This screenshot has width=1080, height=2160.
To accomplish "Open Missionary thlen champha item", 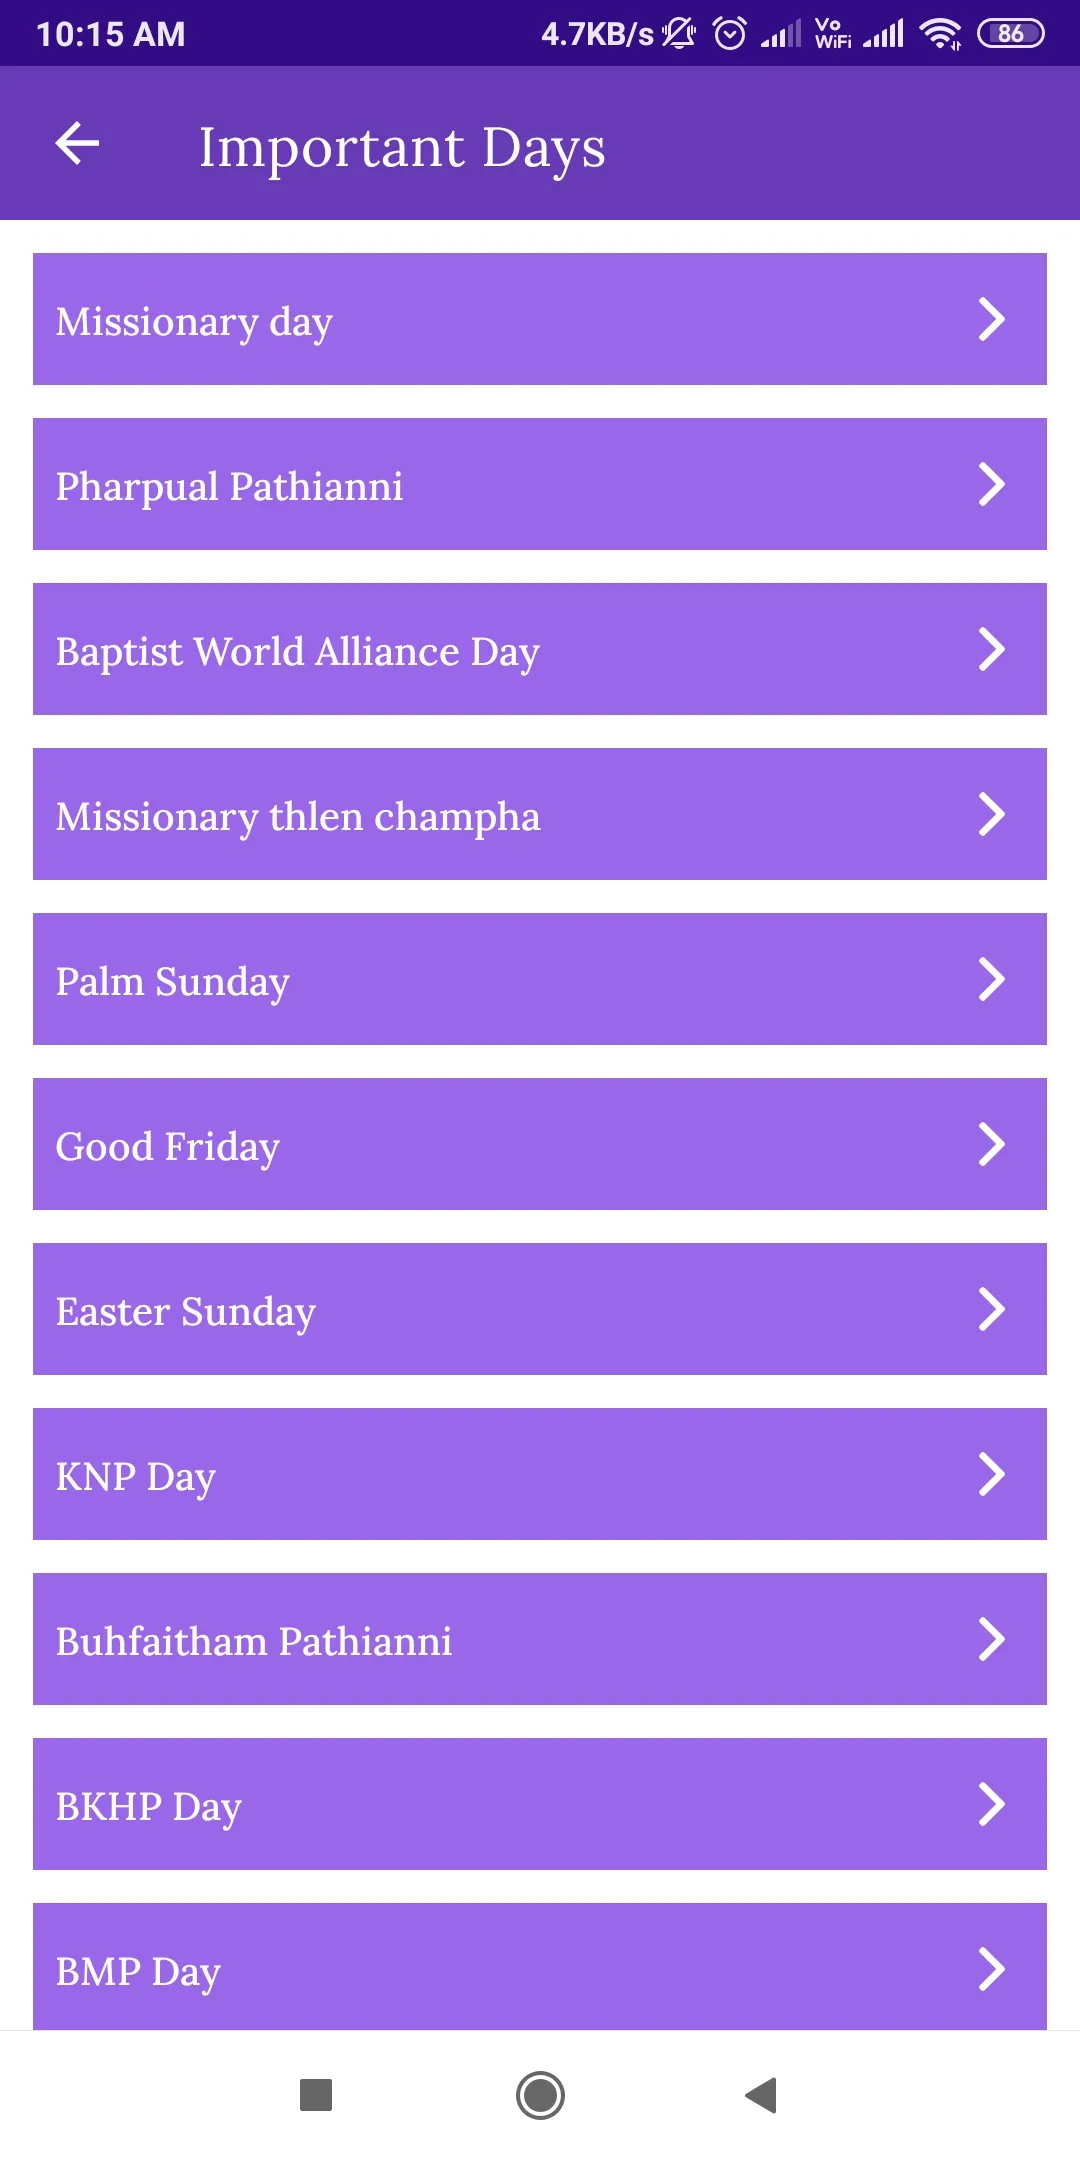I will click(x=540, y=814).
